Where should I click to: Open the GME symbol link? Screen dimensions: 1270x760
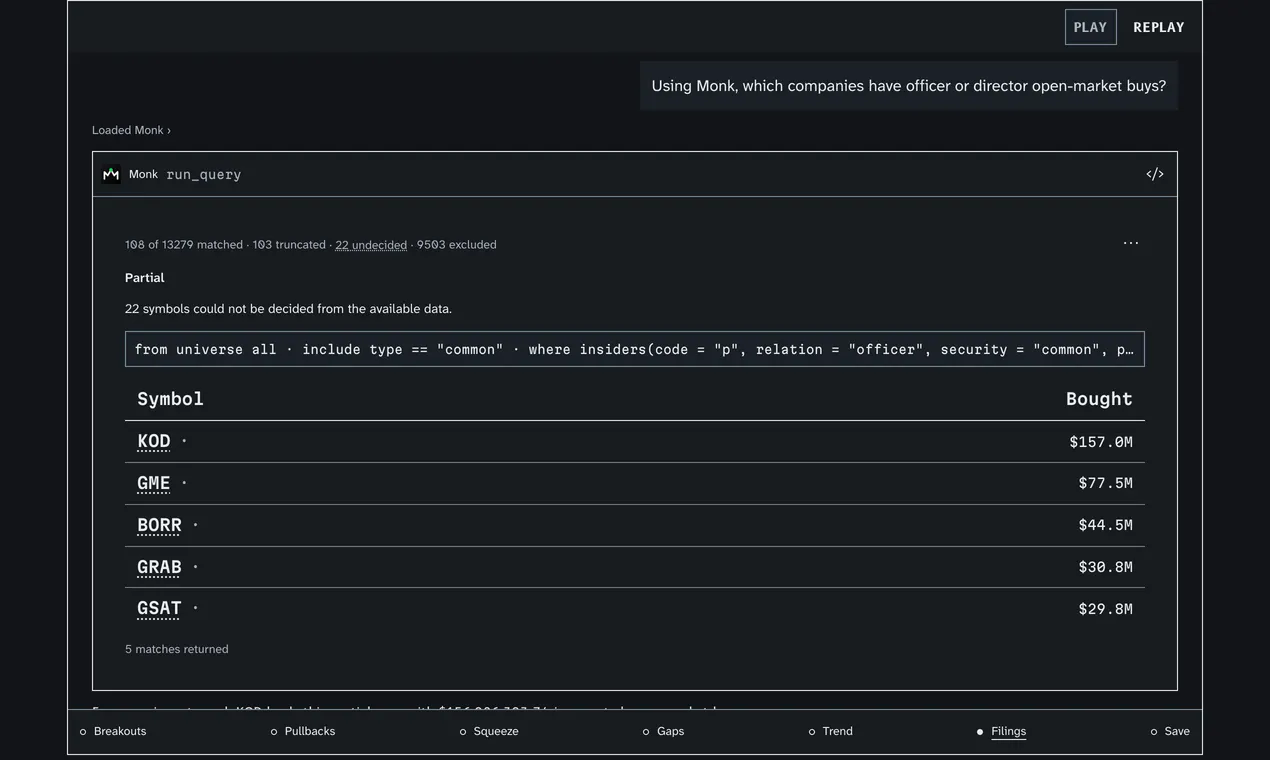coord(154,483)
